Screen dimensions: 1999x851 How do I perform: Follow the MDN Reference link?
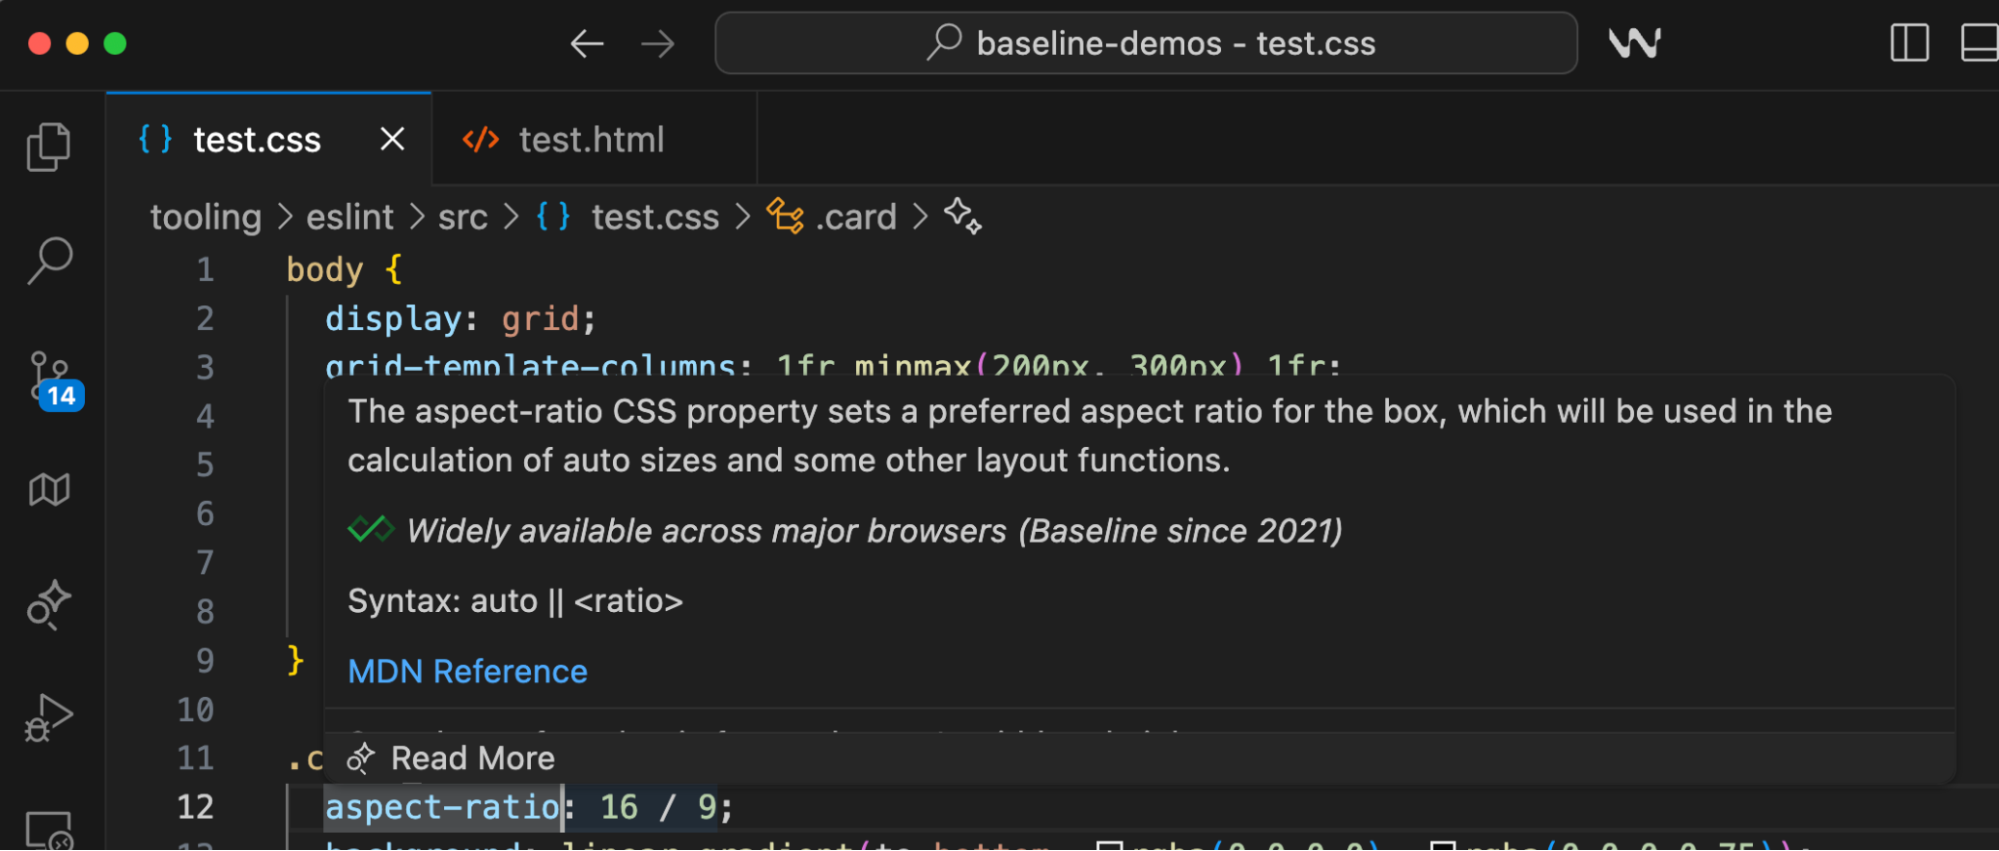click(x=467, y=671)
